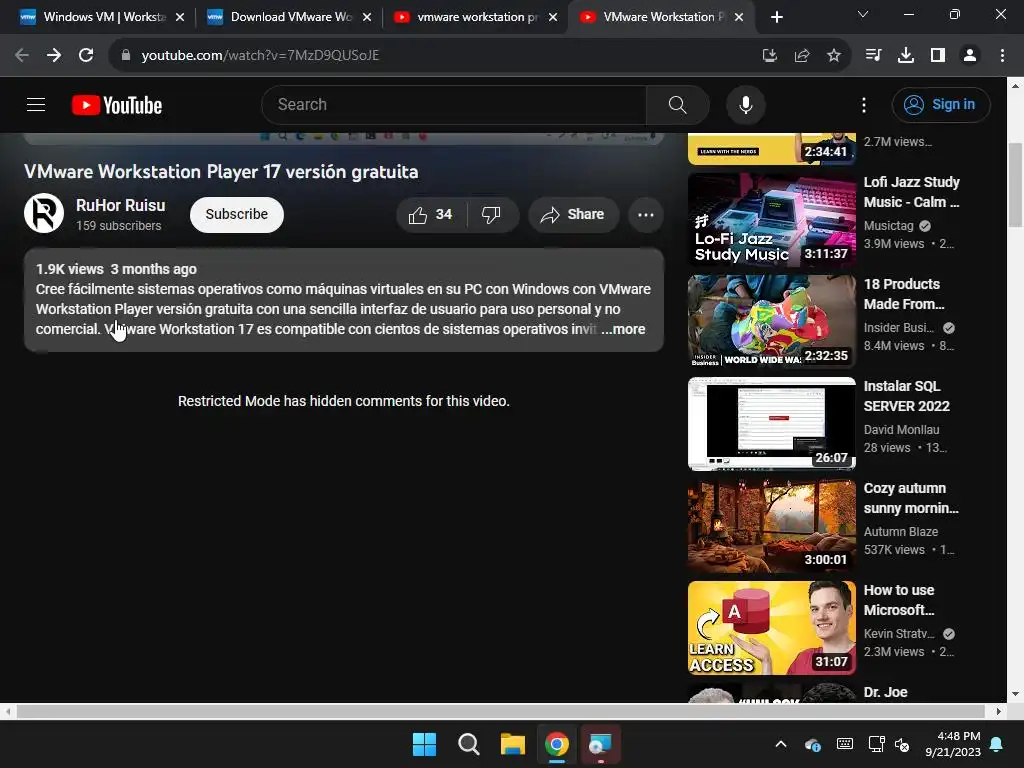The width and height of the screenshot is (1024, 768).
Task: Open How to use Microsoft title
Action: [x=899, y=600]
